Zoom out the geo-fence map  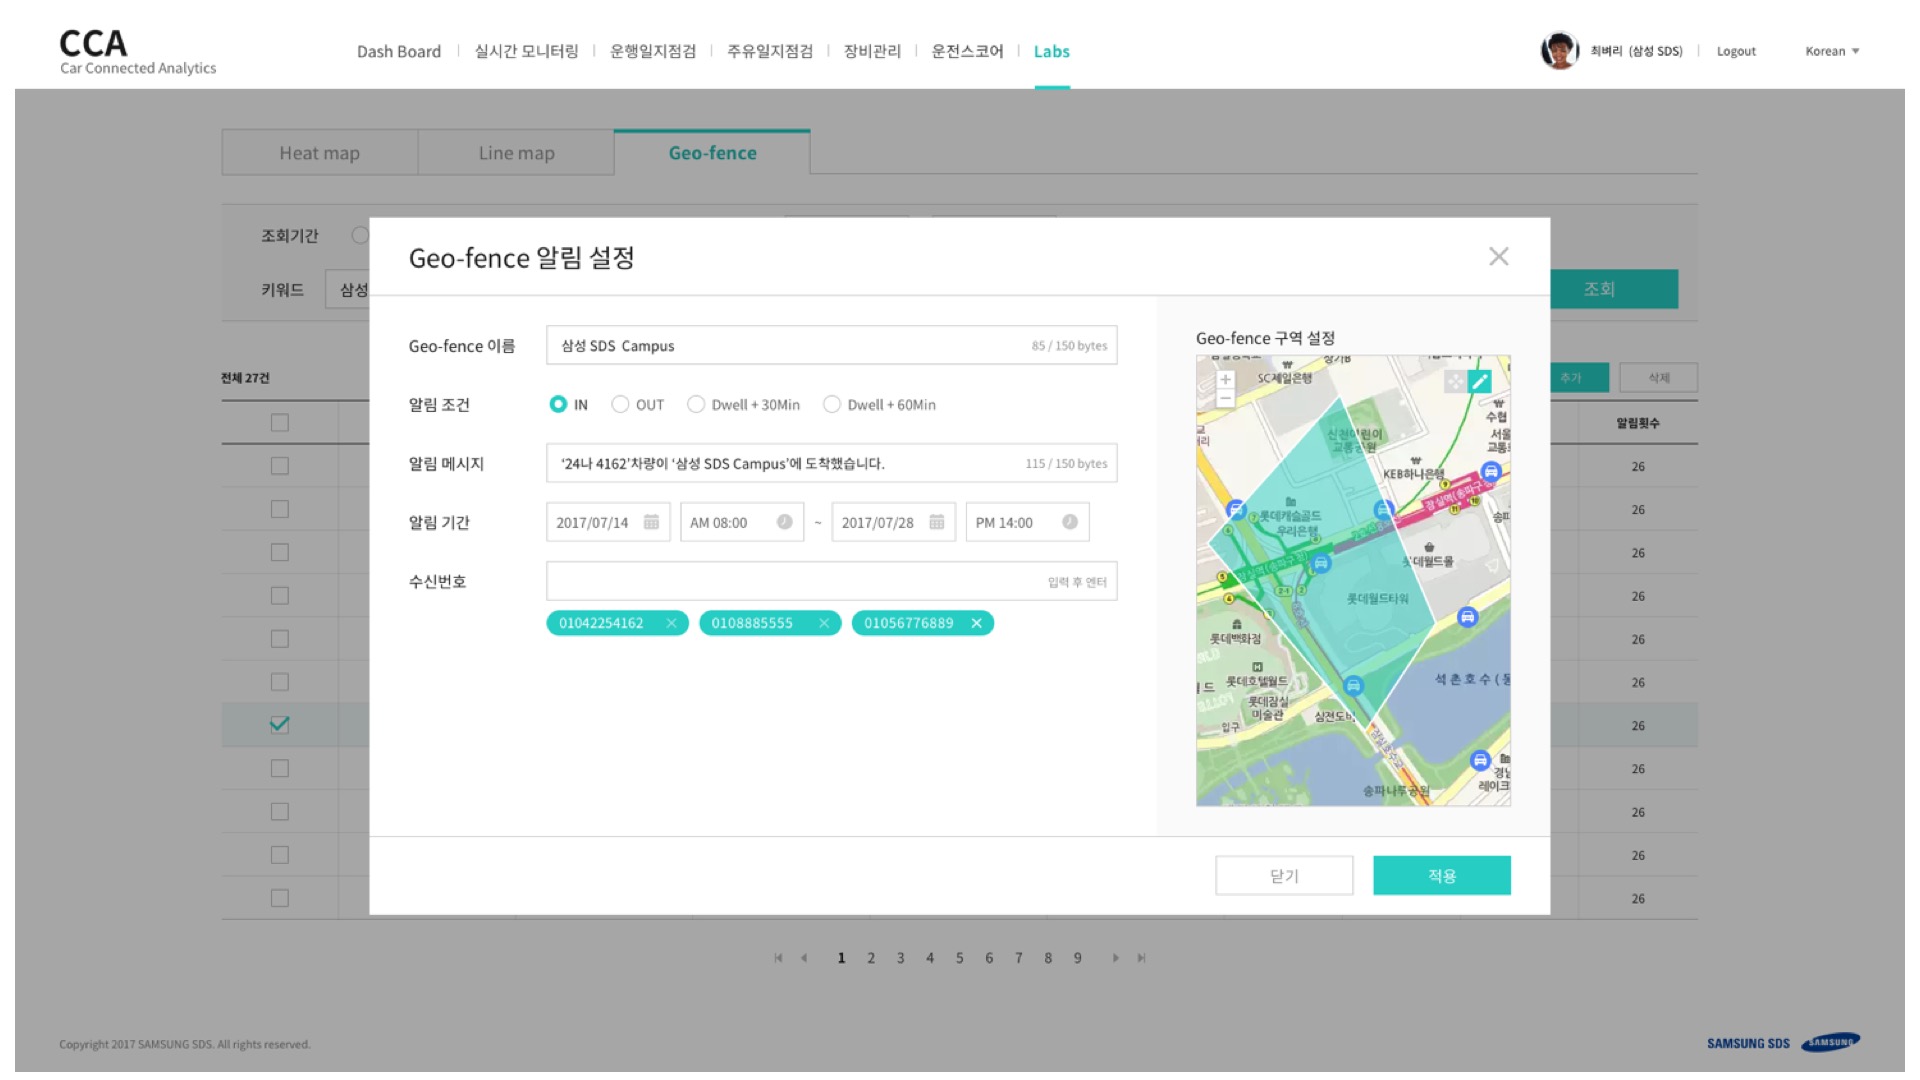coord(1225,399)
